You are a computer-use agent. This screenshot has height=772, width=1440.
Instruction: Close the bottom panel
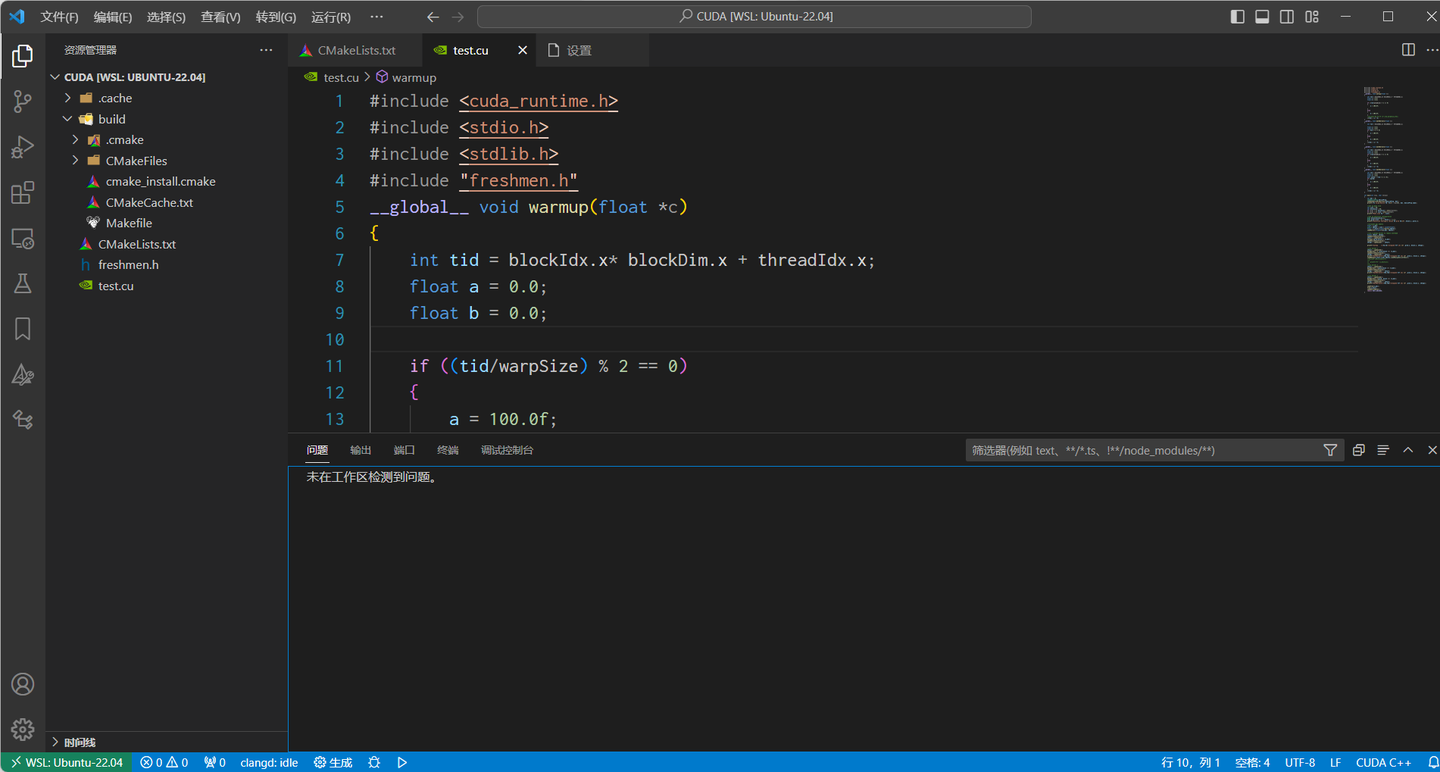tap(1432, 450)
